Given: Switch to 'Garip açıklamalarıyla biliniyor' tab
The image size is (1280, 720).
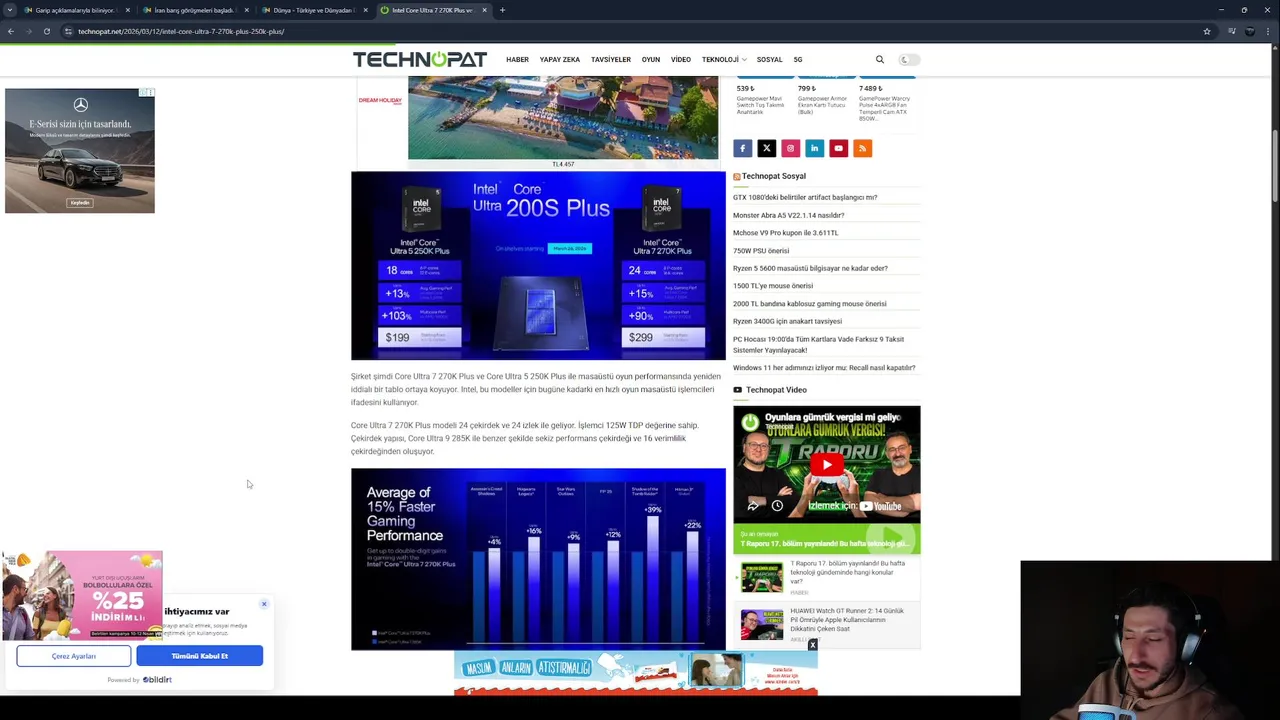Looking at the screenshot, I should pyautogui.click(x=76, y=10).
